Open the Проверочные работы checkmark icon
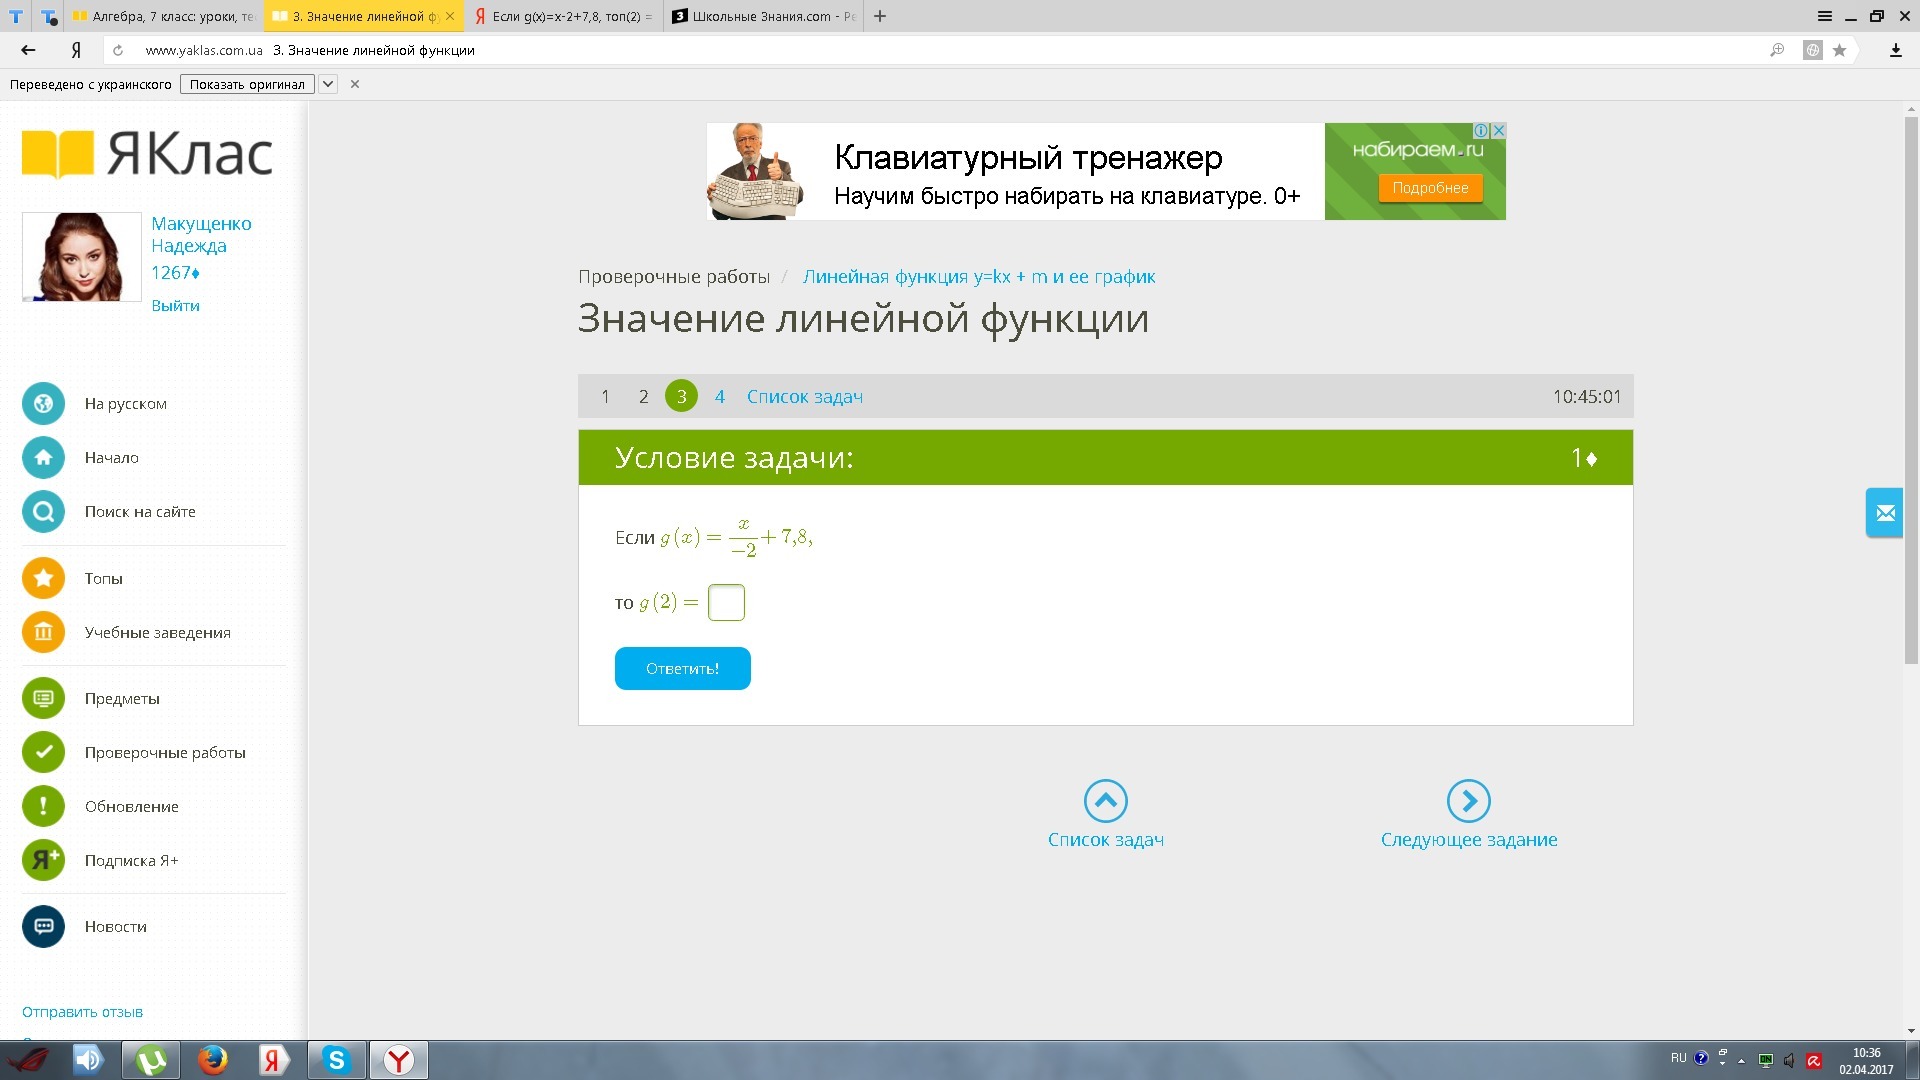This screenshot has width=1920, height=1080. 43,752
